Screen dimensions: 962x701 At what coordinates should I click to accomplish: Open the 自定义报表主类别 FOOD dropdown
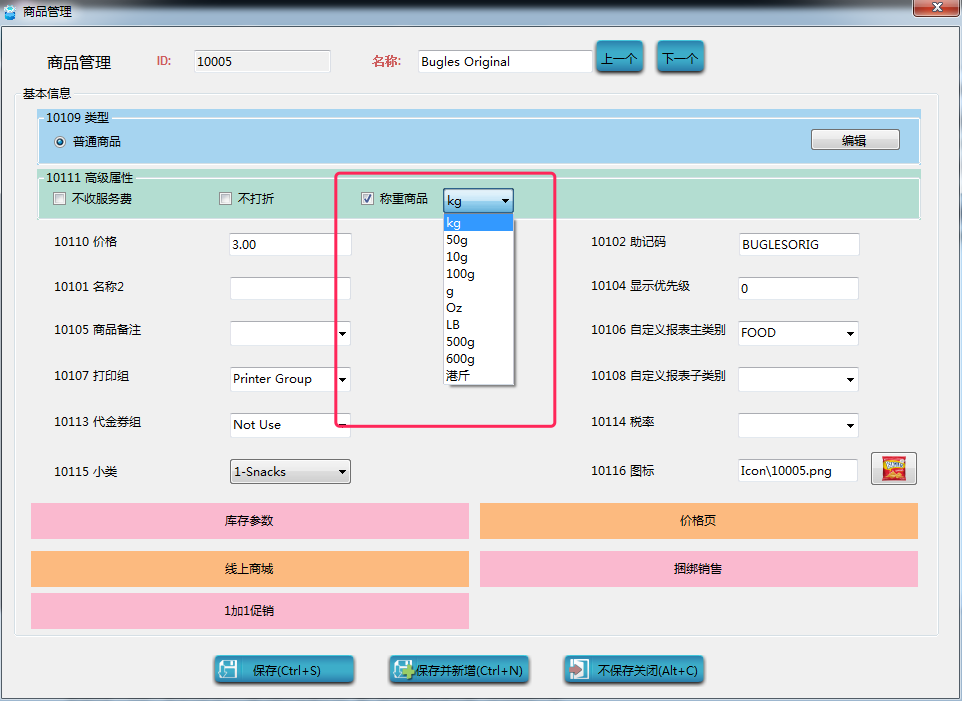(850, 334)
